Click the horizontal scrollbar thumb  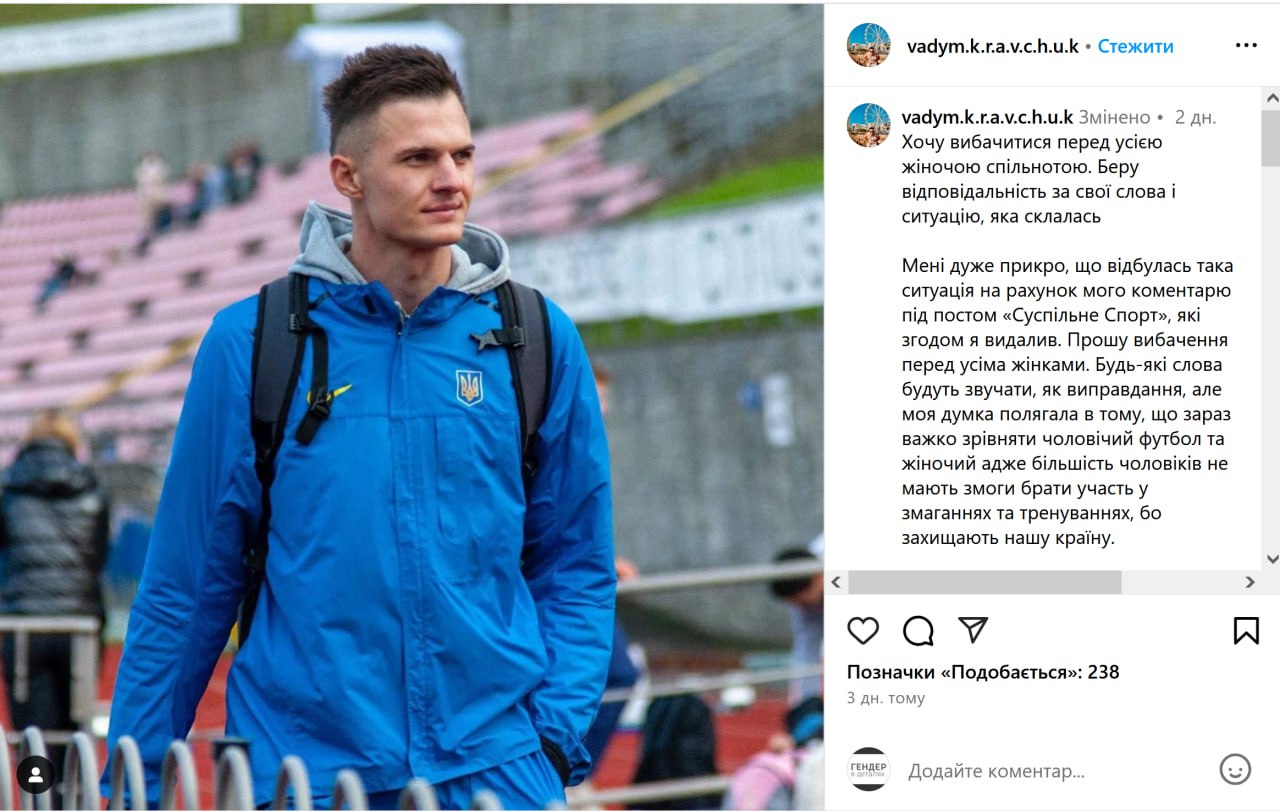click(984, 582)
